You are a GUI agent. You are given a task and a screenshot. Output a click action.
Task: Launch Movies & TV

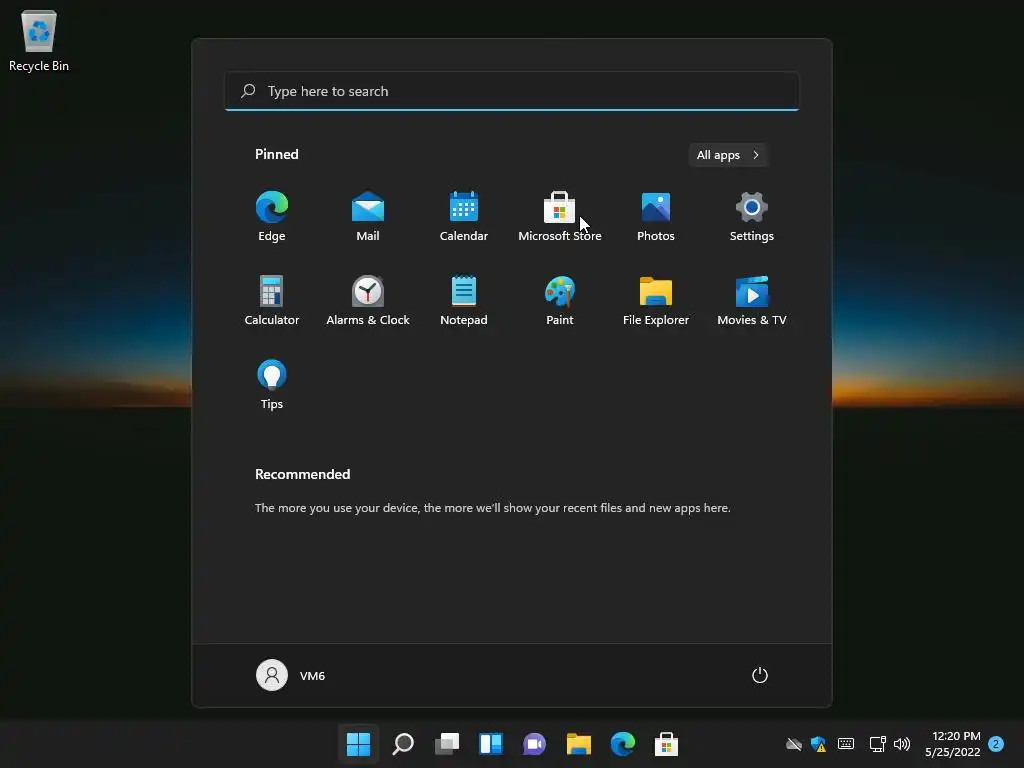(752, 300)
